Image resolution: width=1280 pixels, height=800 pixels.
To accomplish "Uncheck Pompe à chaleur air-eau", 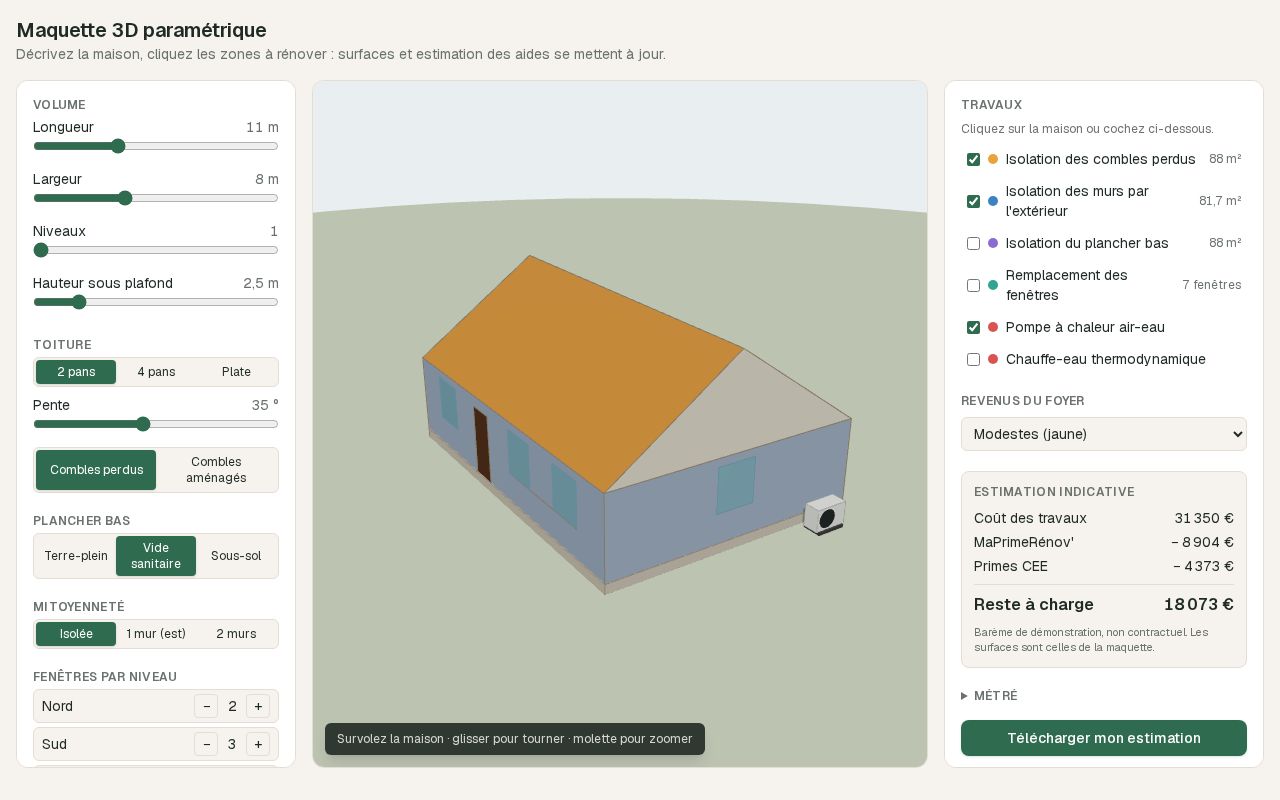I will [973, 327].
